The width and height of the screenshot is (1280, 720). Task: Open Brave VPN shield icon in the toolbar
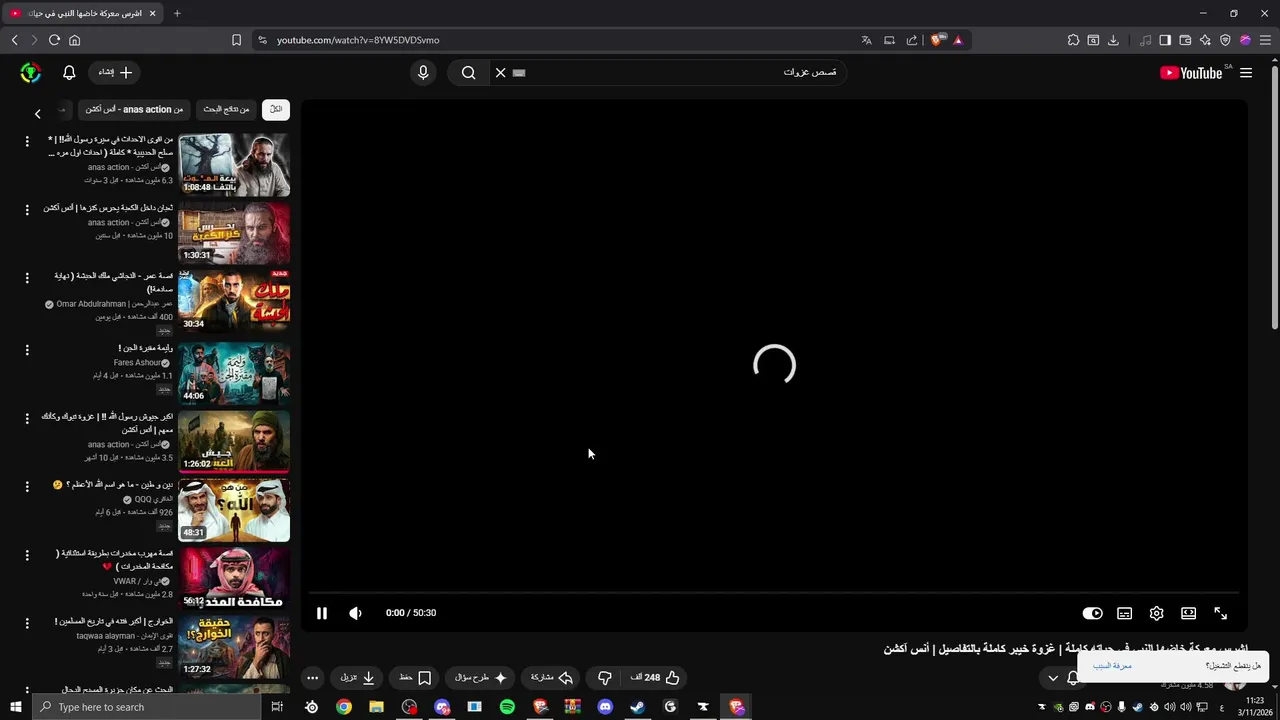1225,40
